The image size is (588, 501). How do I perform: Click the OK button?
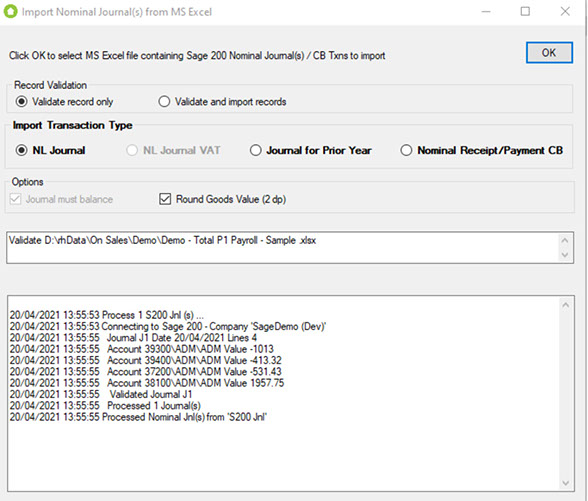(x=549, y=52)
